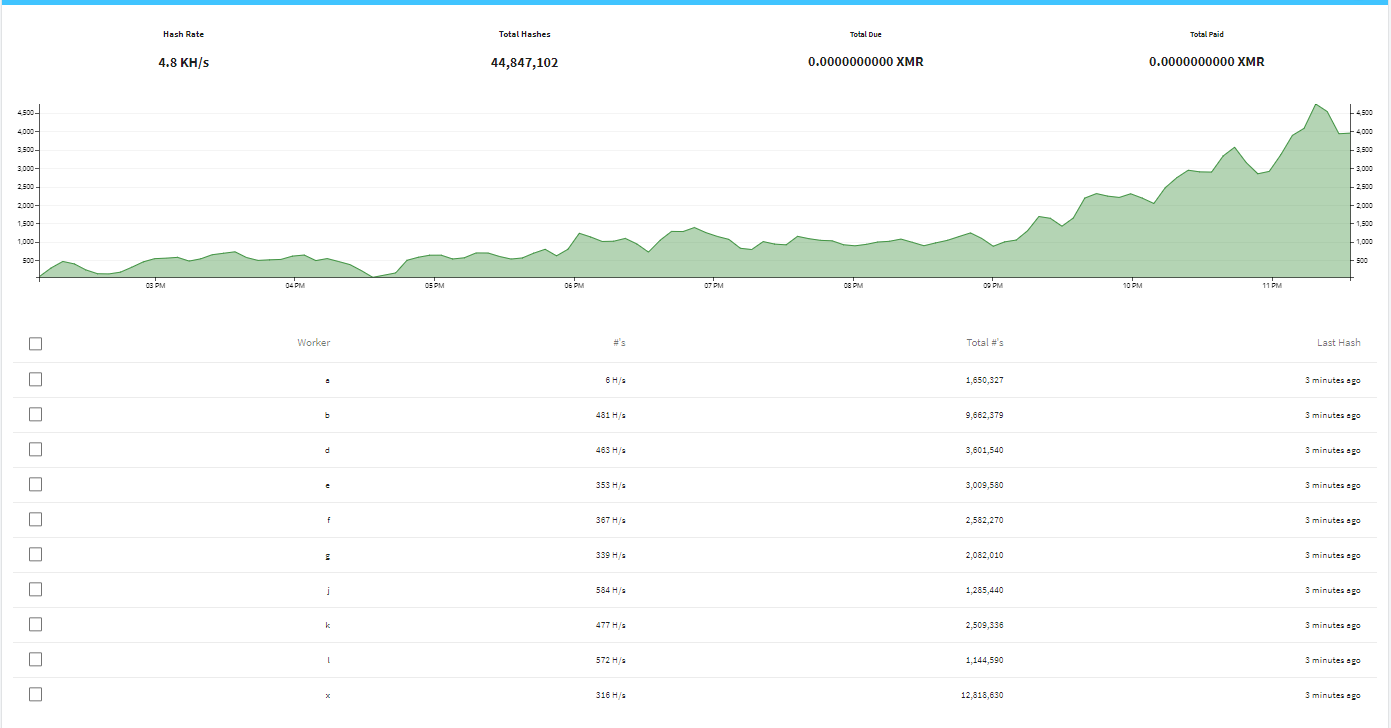Click the 477 H/s rate cell
The width and height of the screenshot is (1391, 728).
click(x=611, y=625)
